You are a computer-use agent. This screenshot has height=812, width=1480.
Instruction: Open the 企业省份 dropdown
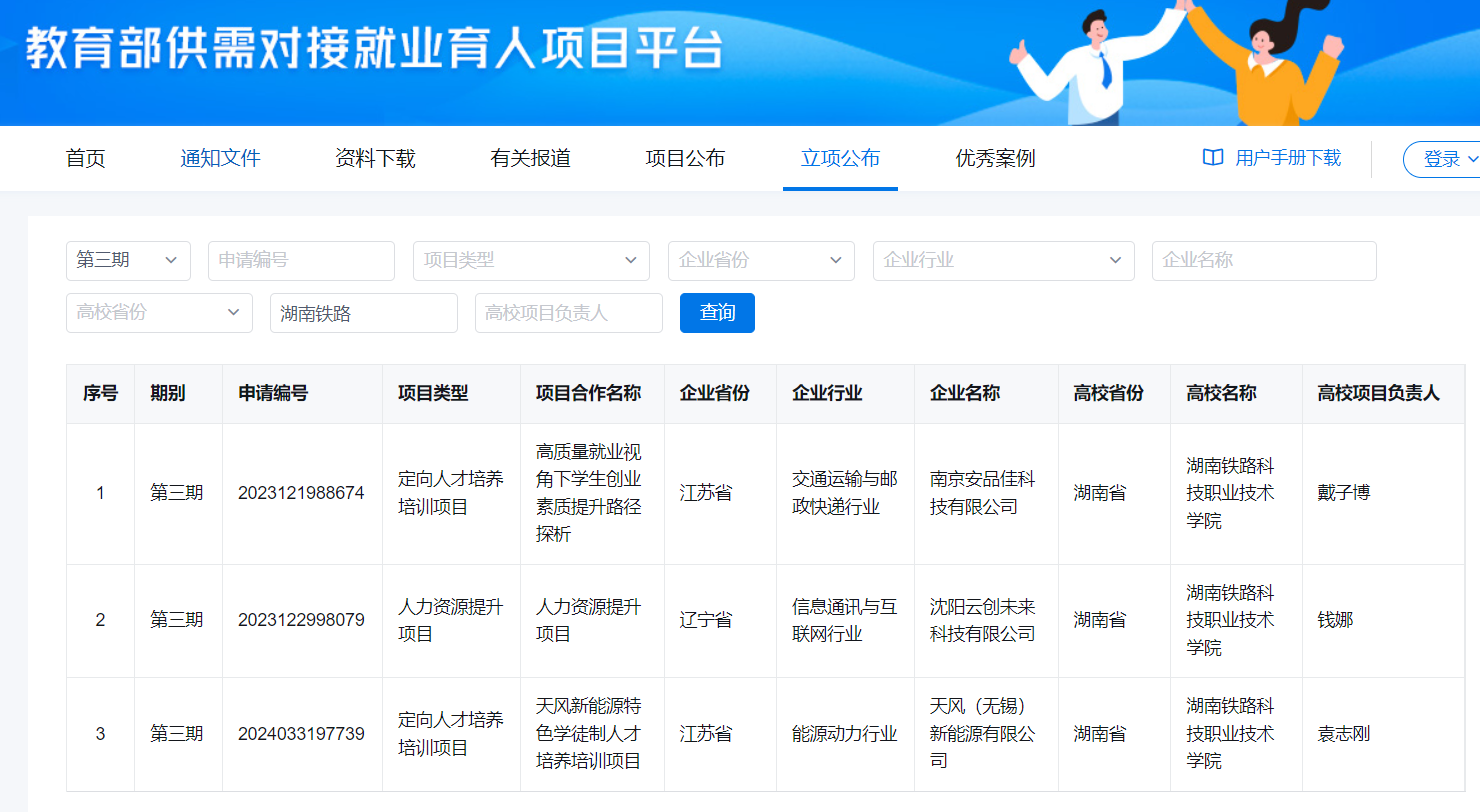[761, 260]
